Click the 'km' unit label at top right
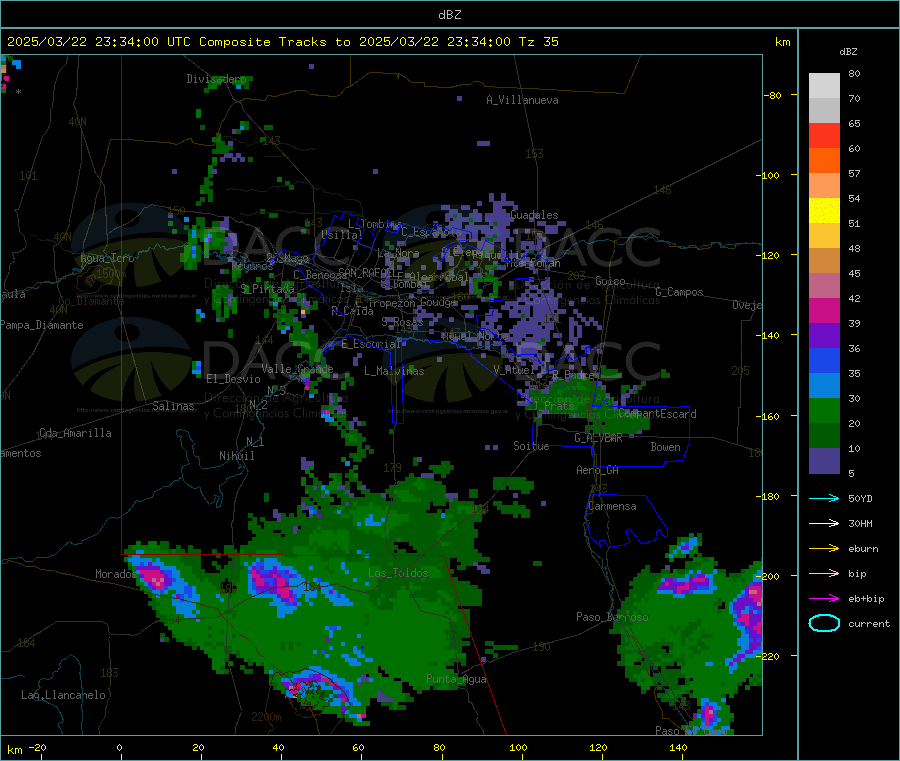The height and width of the screenshot is (761, 900). 783,42
